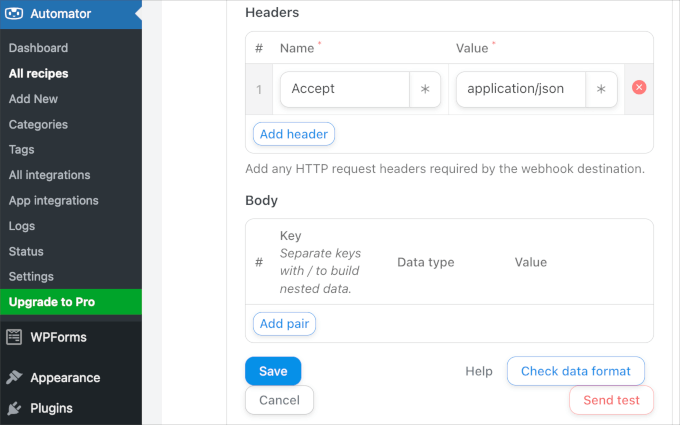The image size is (680, 425).
Task: Focus the header Name field containing Accept
Action: [x=345, y=89]
